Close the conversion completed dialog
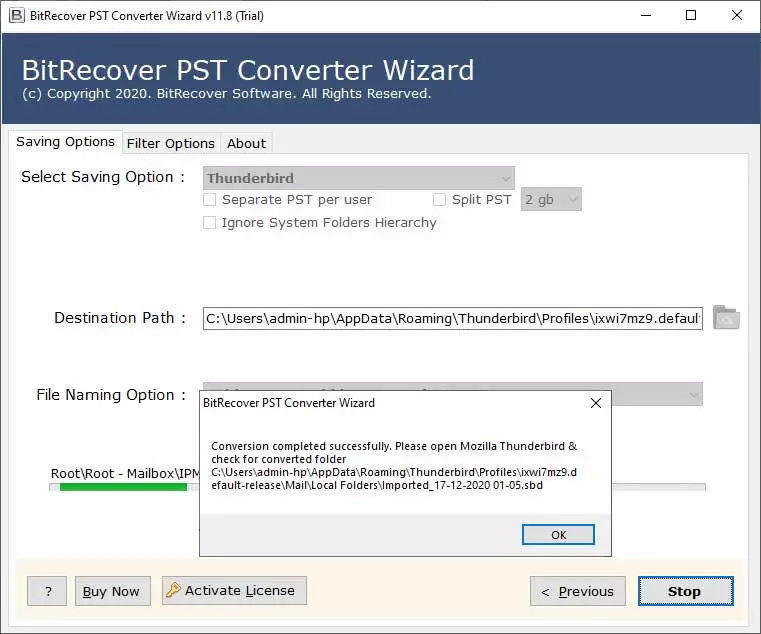The height and width of the screenshot is (634, 761). [596, 403]
